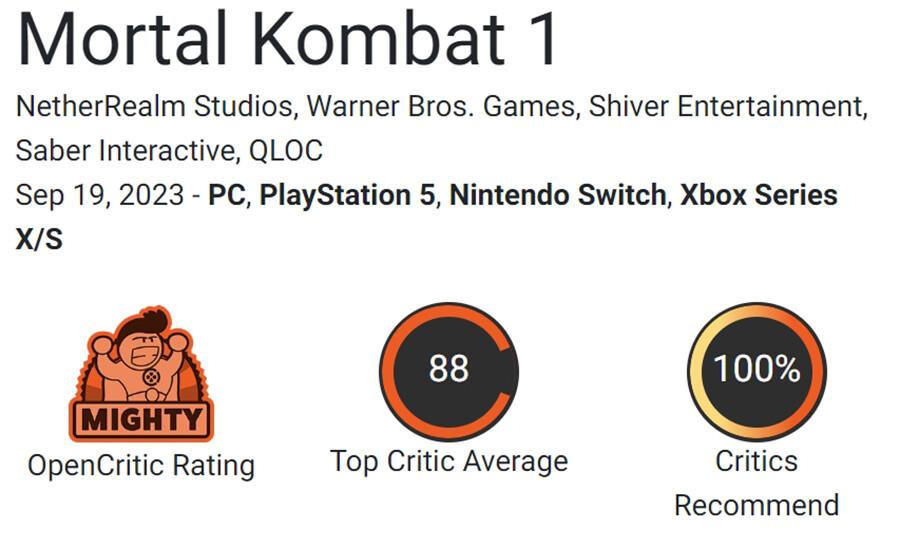Open the Shiver Entertainment link
Image resolution: width=900 pixels, height=547 pixels.
[727, 106]
